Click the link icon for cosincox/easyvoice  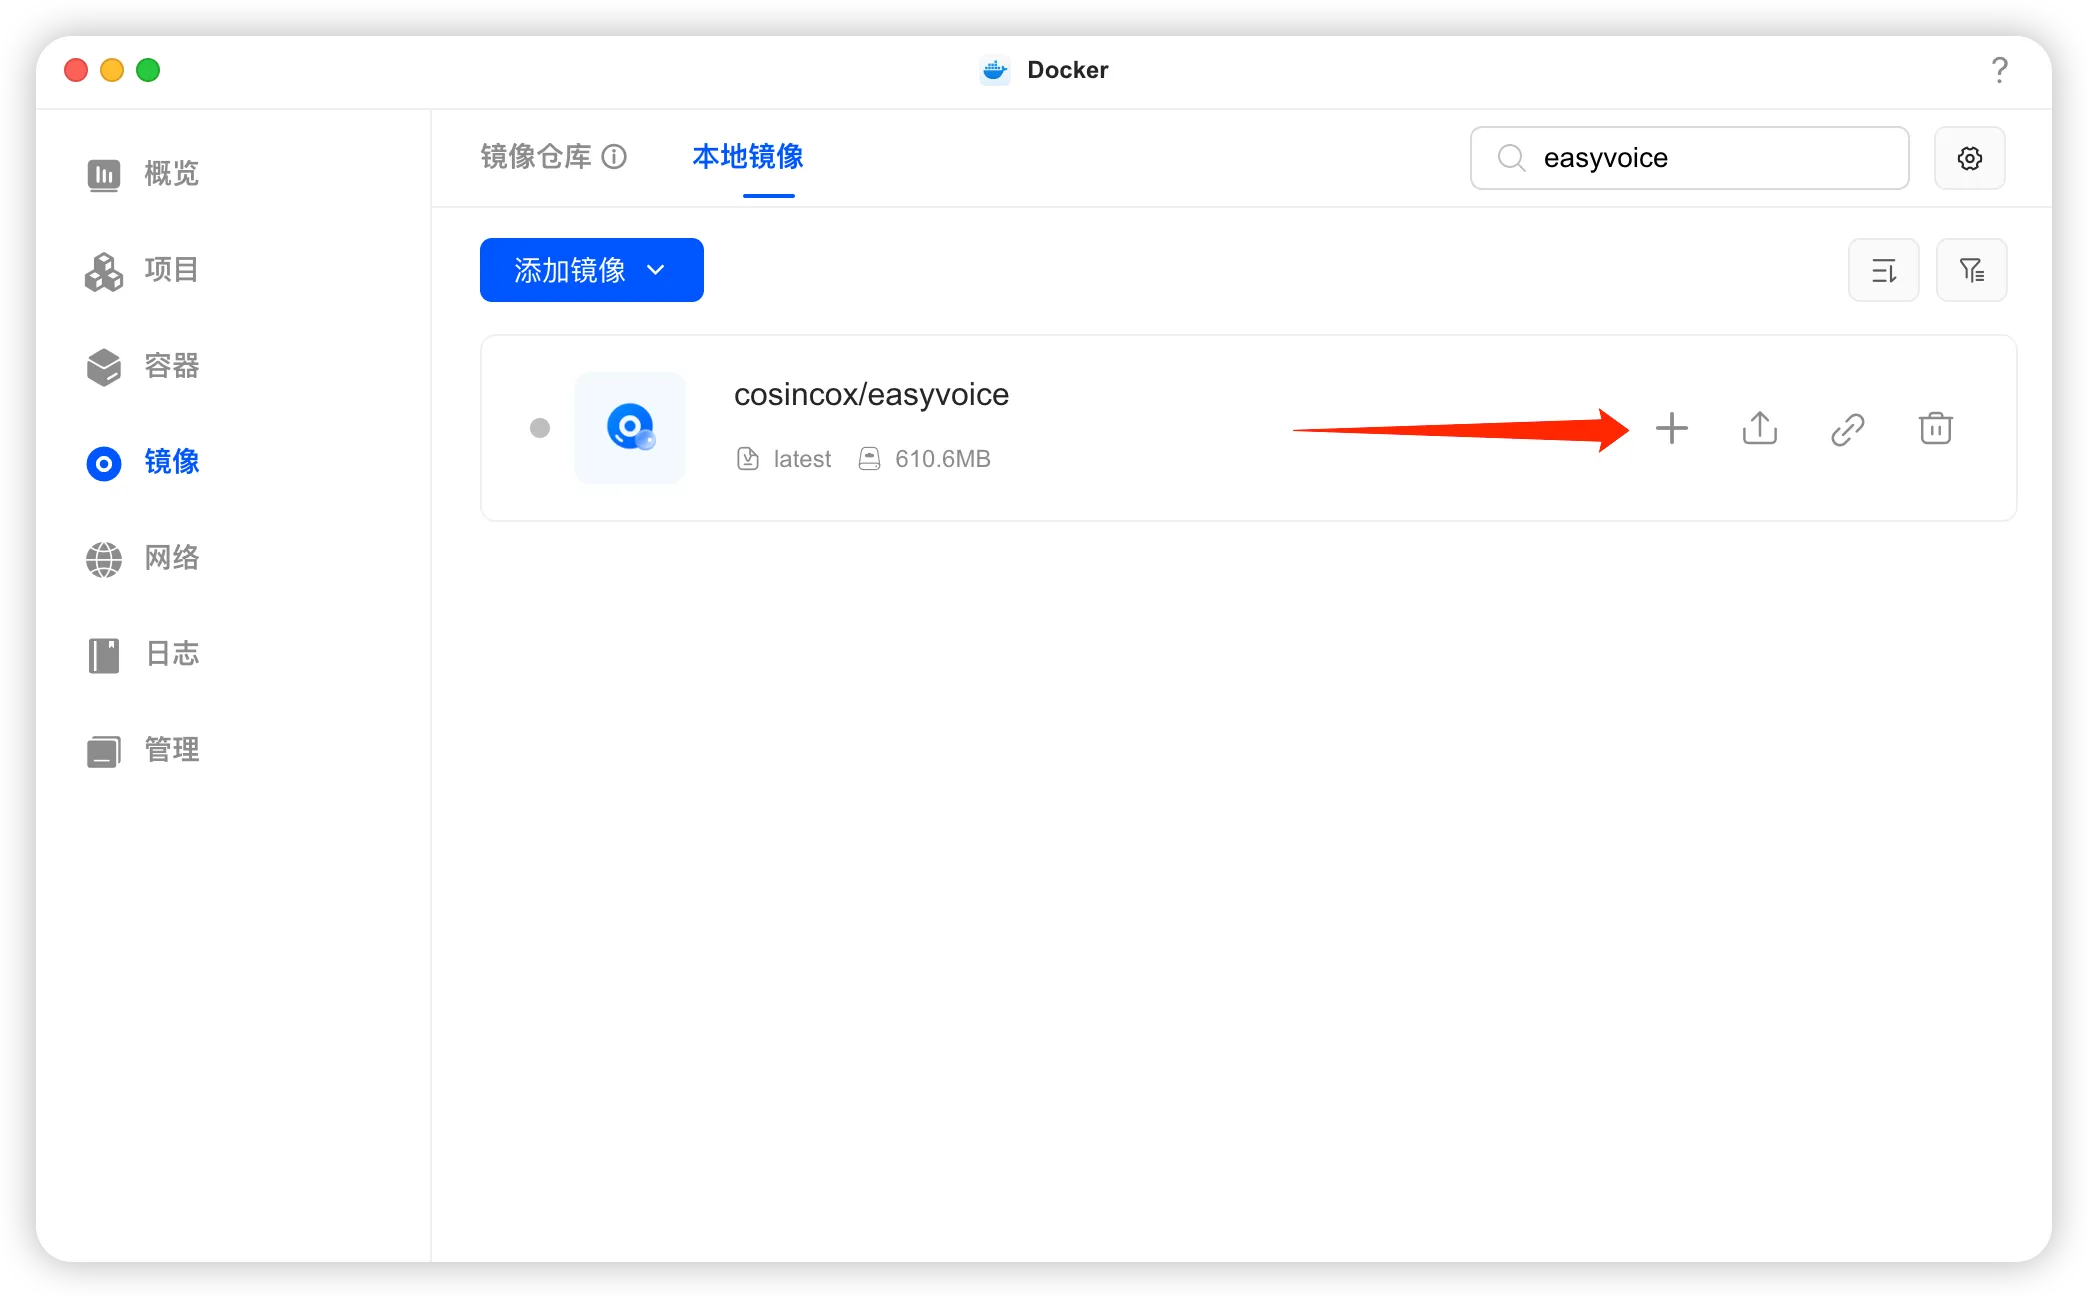tap(1847, 428)
